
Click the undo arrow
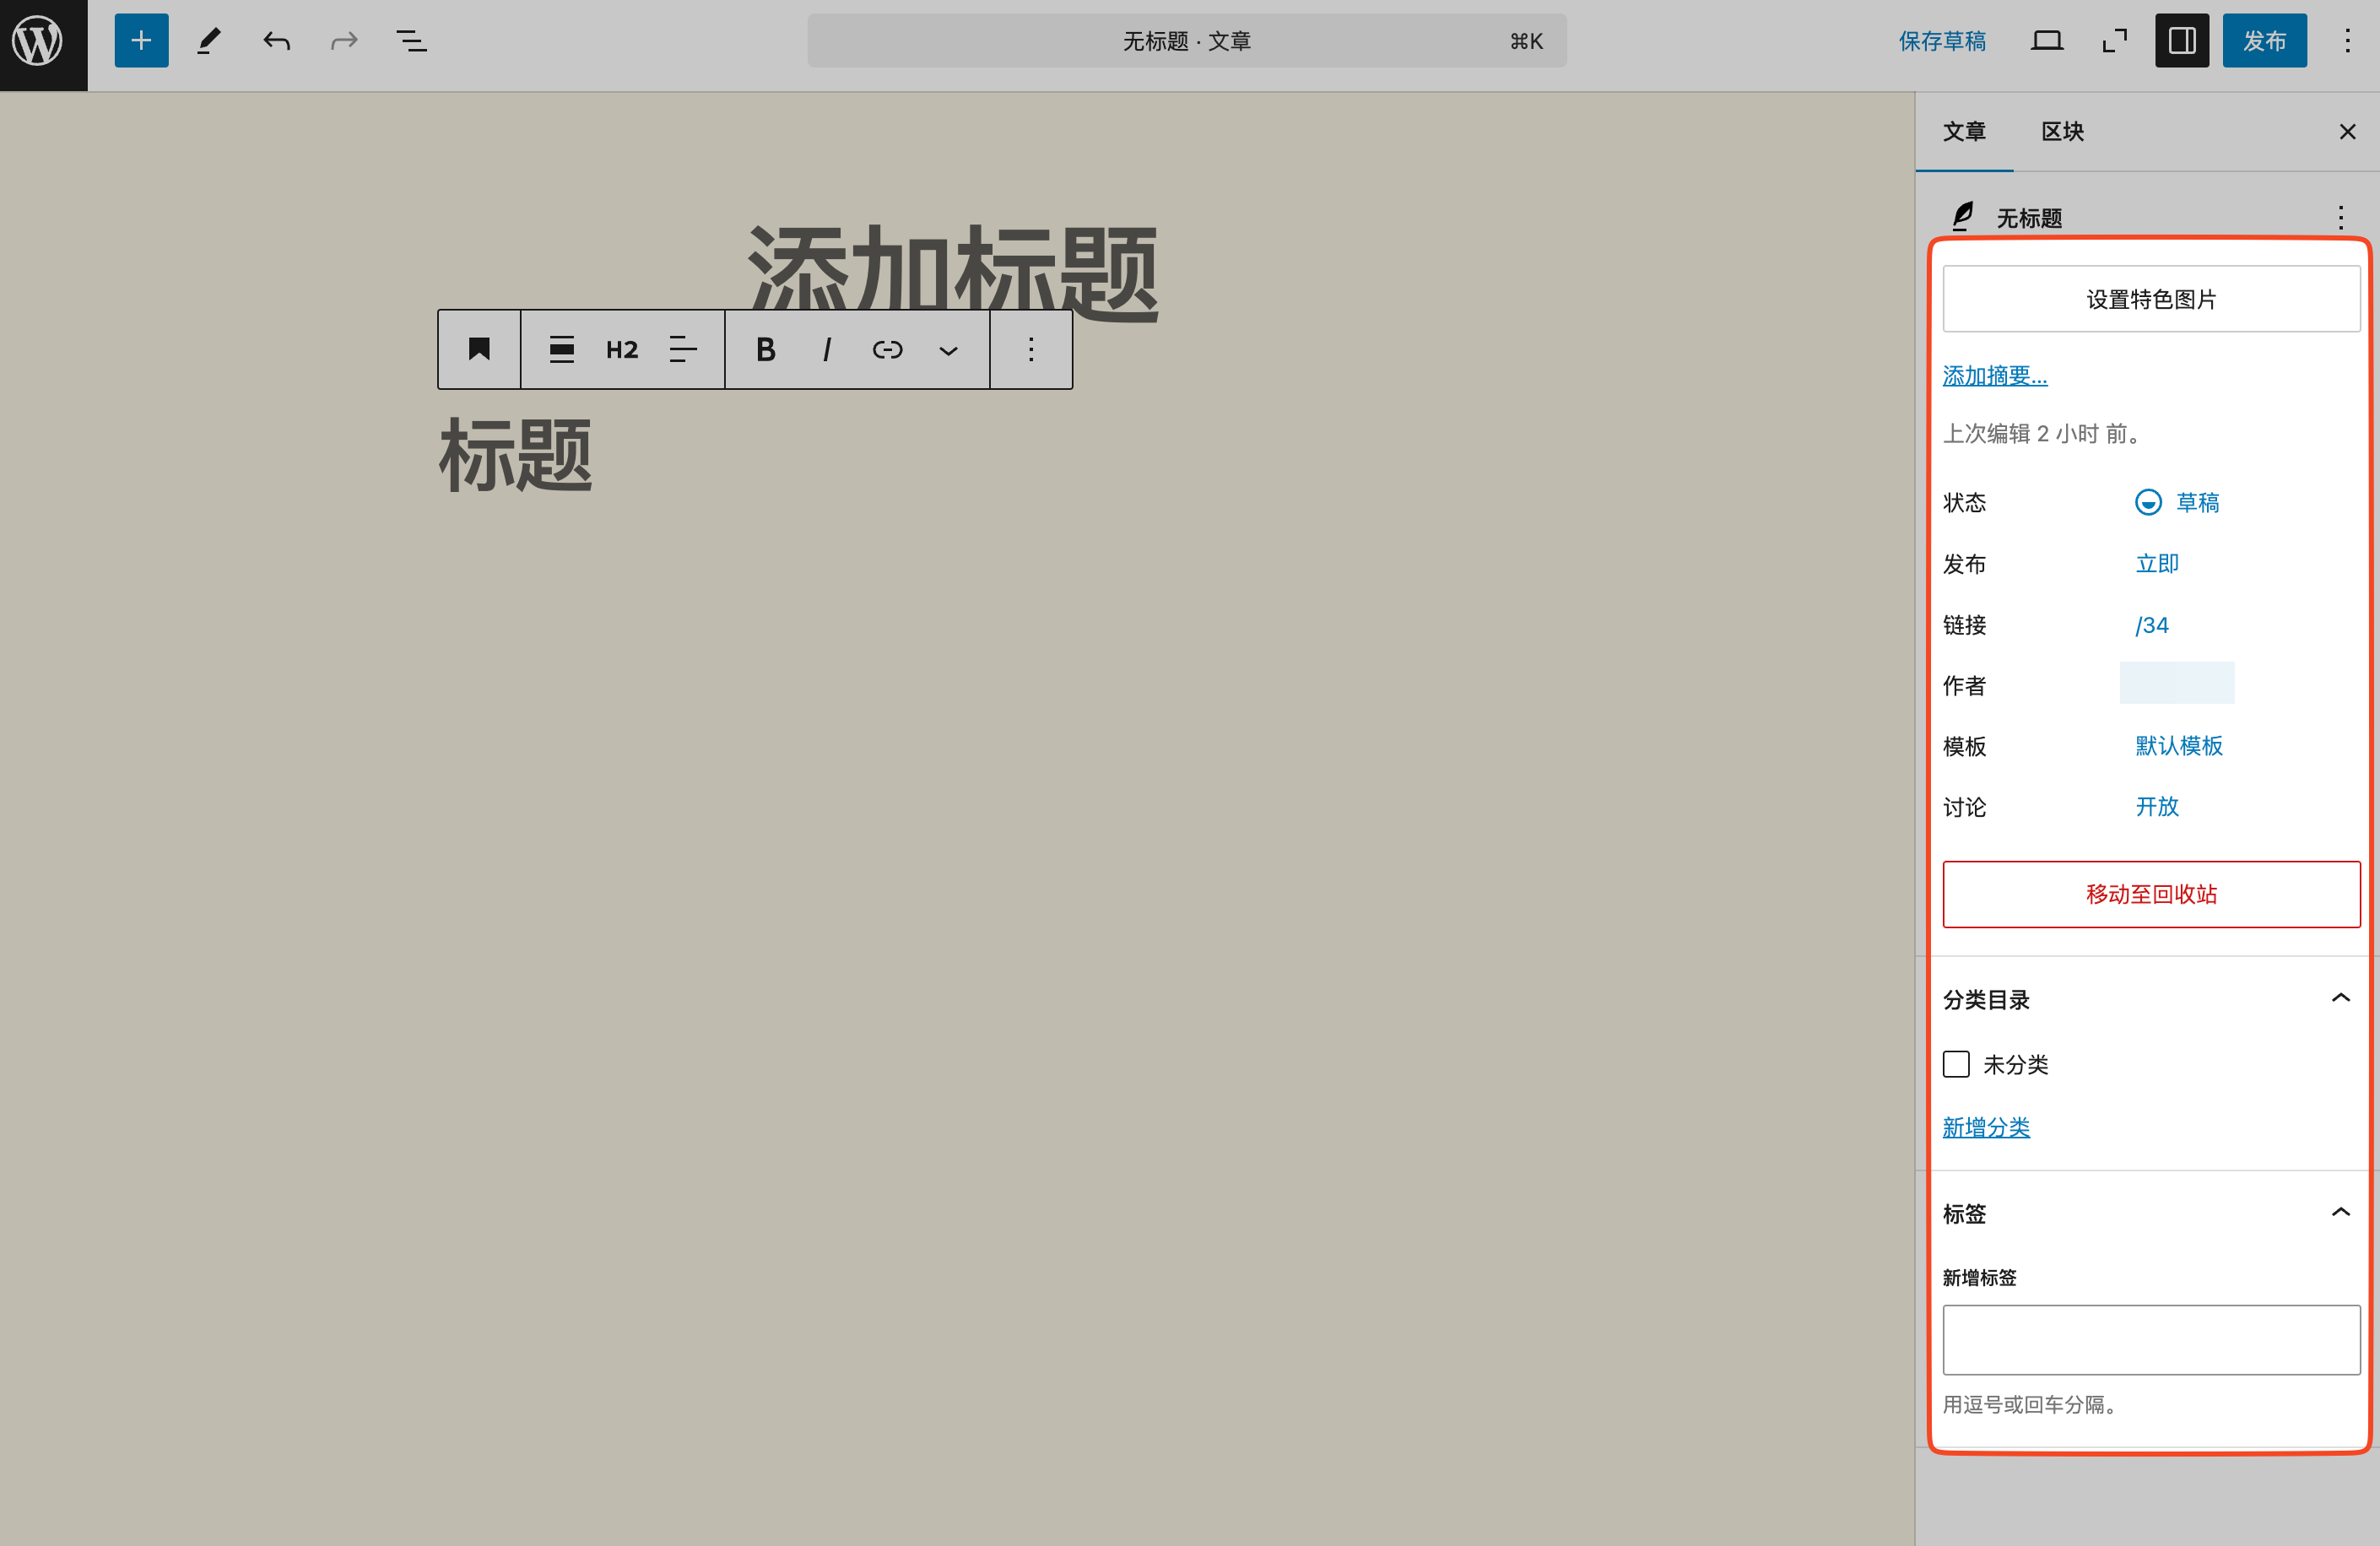(276, 41)
